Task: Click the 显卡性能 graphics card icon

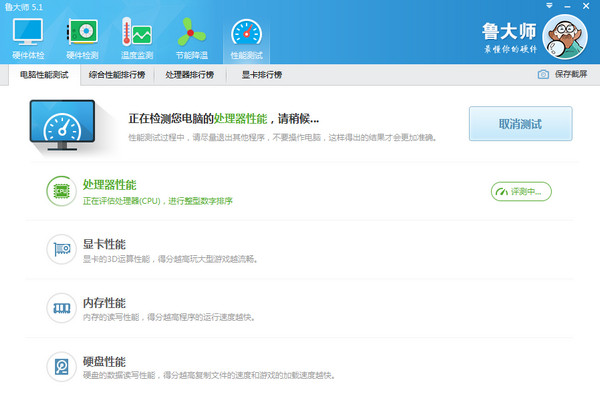Action: [61, 249]
